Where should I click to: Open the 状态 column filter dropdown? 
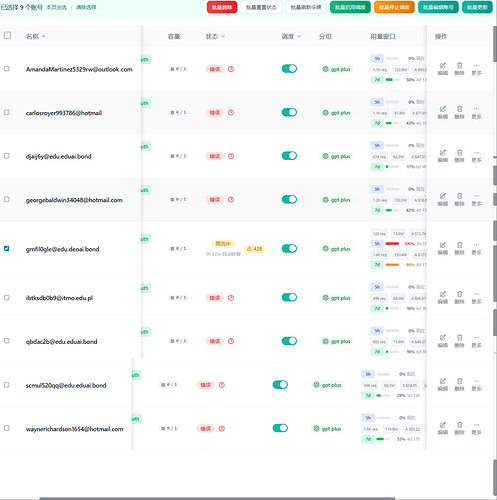pyautogui.click(x=215, y=36)
